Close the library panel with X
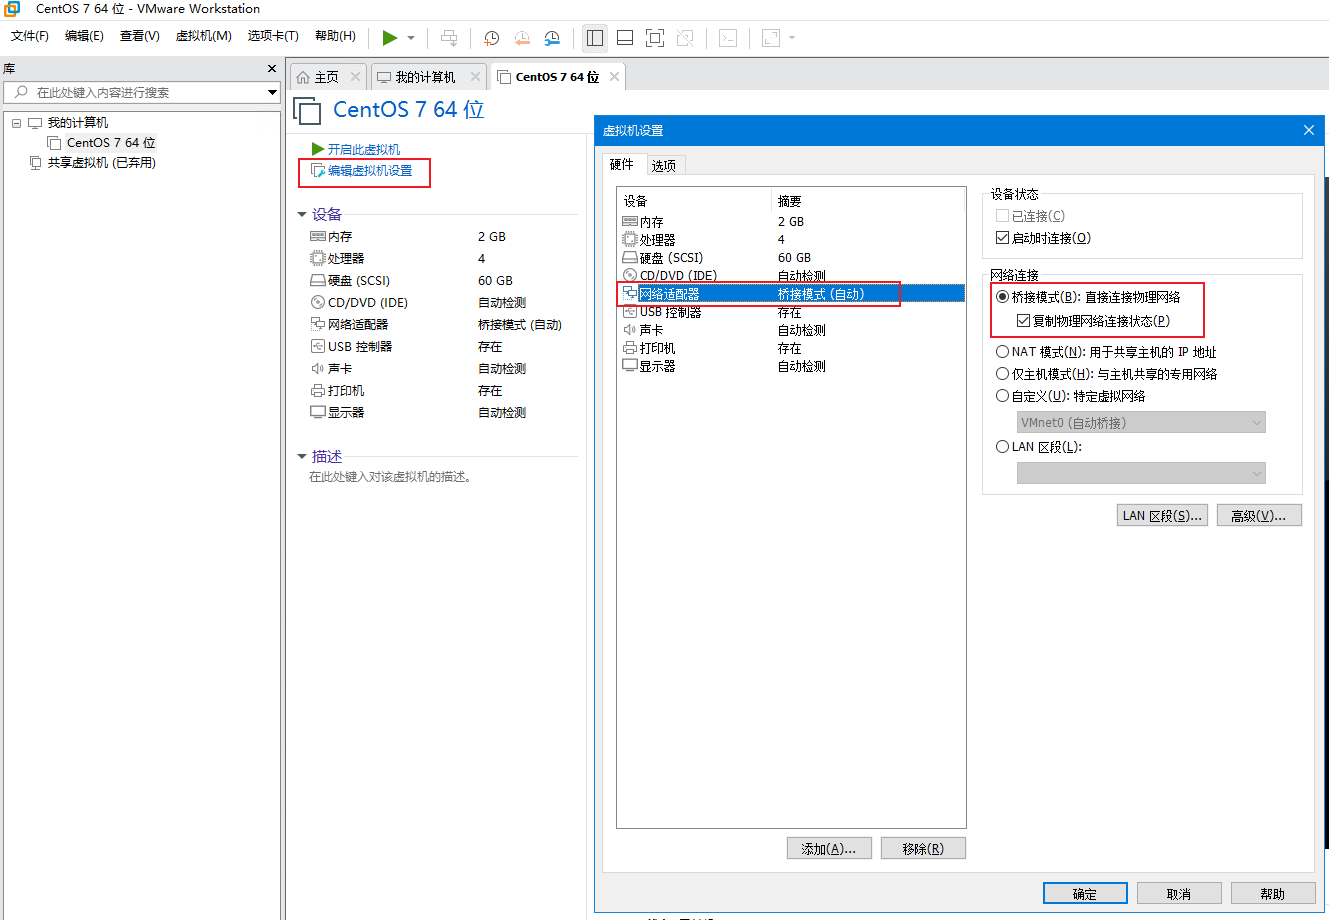The image size is (1329, 920). (x=272, y=69)
